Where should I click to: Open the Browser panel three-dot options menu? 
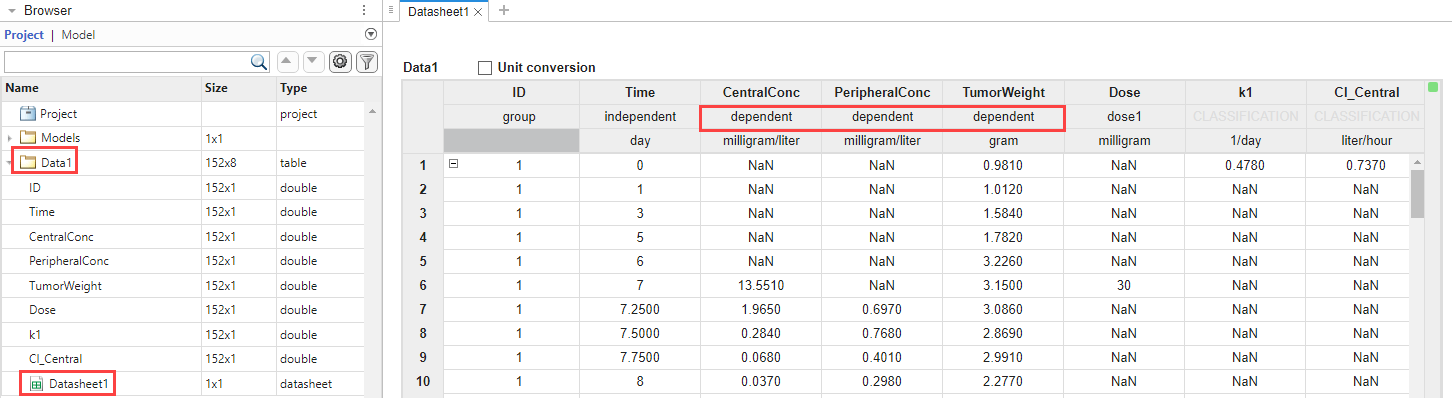364,10
